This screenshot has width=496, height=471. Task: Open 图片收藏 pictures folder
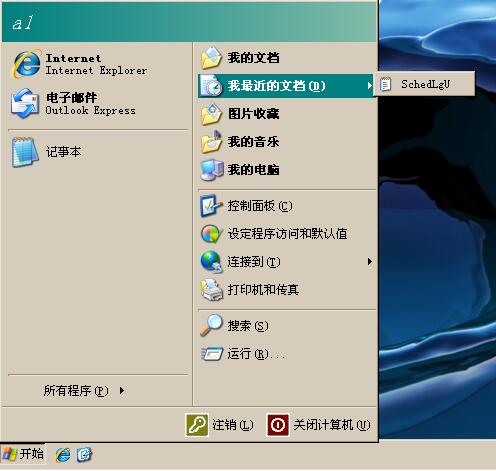pyautogui.click(x=287, y=114)
